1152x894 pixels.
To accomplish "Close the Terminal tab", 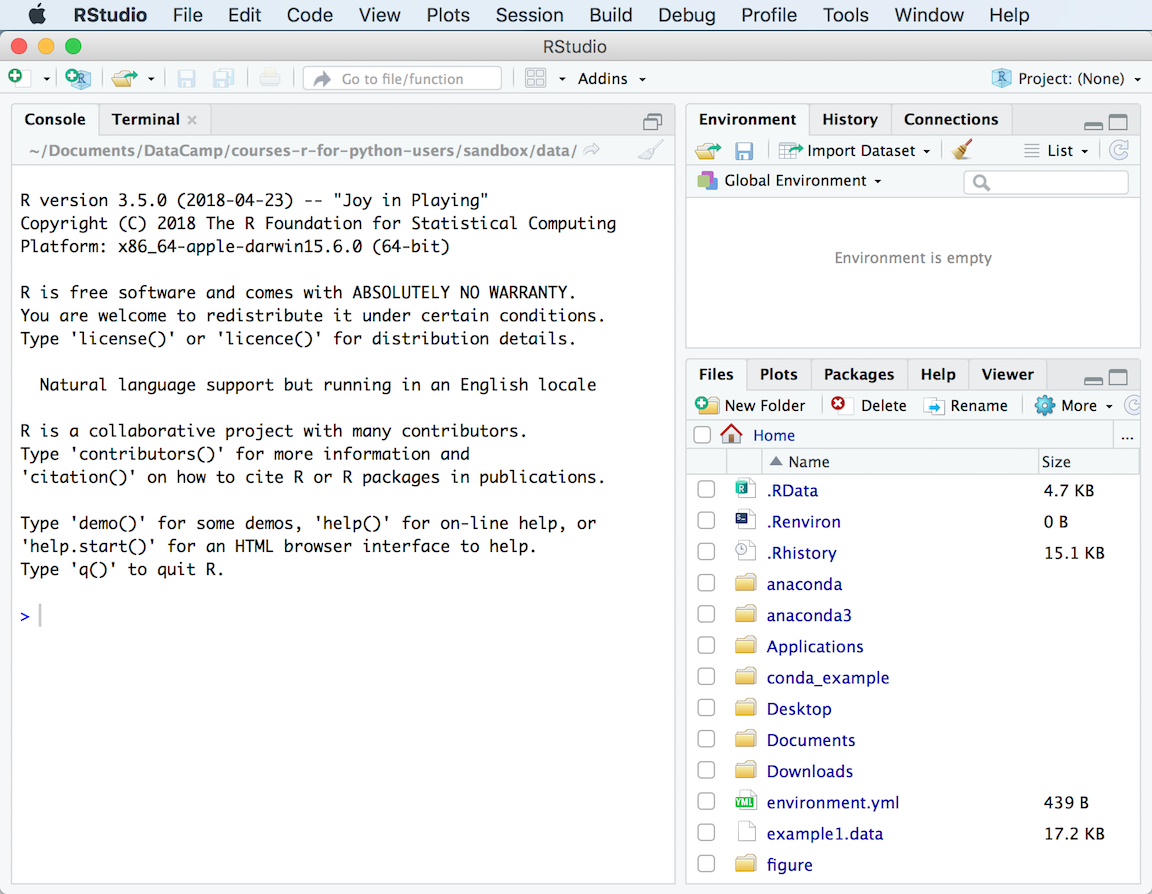I will (x=192, y=120).
